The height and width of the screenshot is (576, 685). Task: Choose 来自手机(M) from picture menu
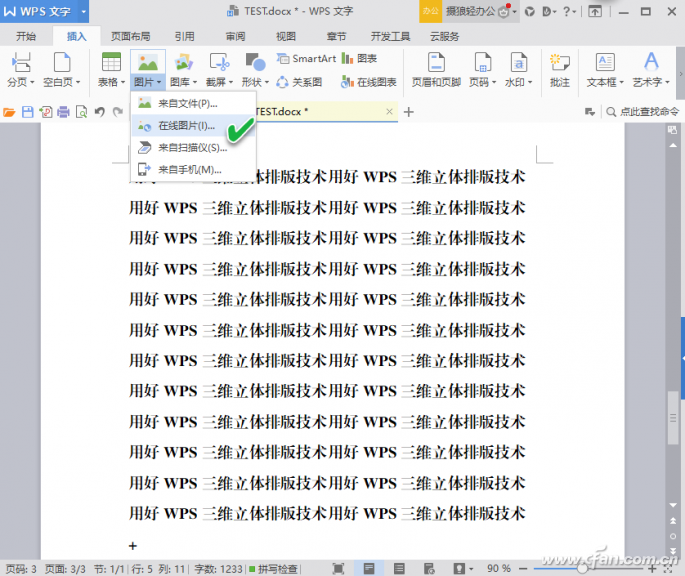coord(193,170)
